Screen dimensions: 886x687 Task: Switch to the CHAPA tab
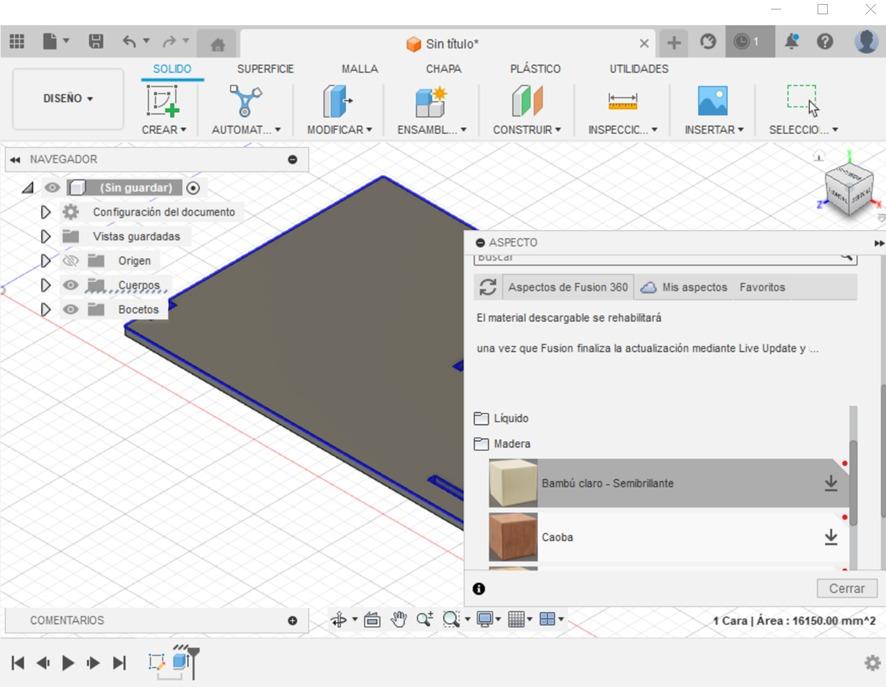[444, 69]
